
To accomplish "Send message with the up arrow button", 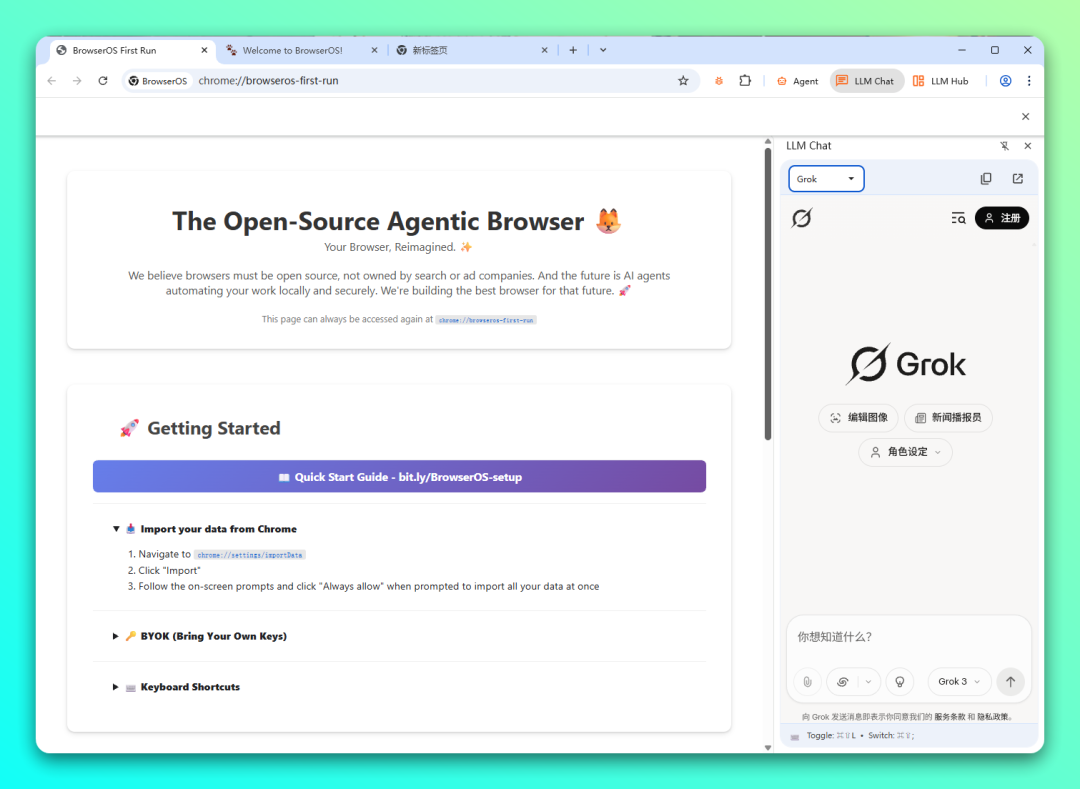I will click(1010, 682).
